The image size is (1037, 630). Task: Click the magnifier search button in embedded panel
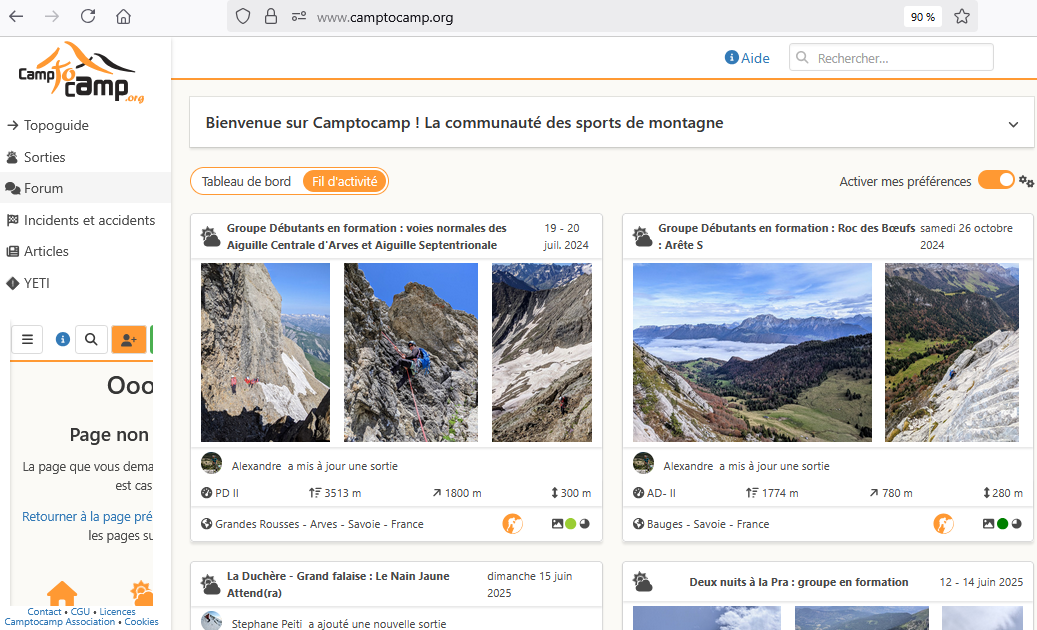91,339
